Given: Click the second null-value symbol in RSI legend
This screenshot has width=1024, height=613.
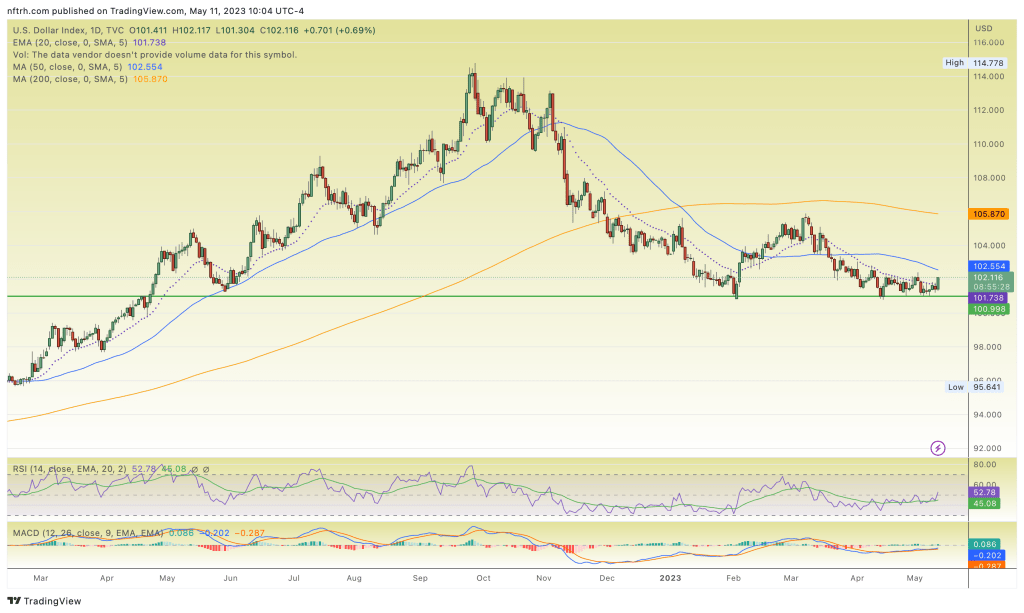Looking at the screenshot, I should coord(207,467).
